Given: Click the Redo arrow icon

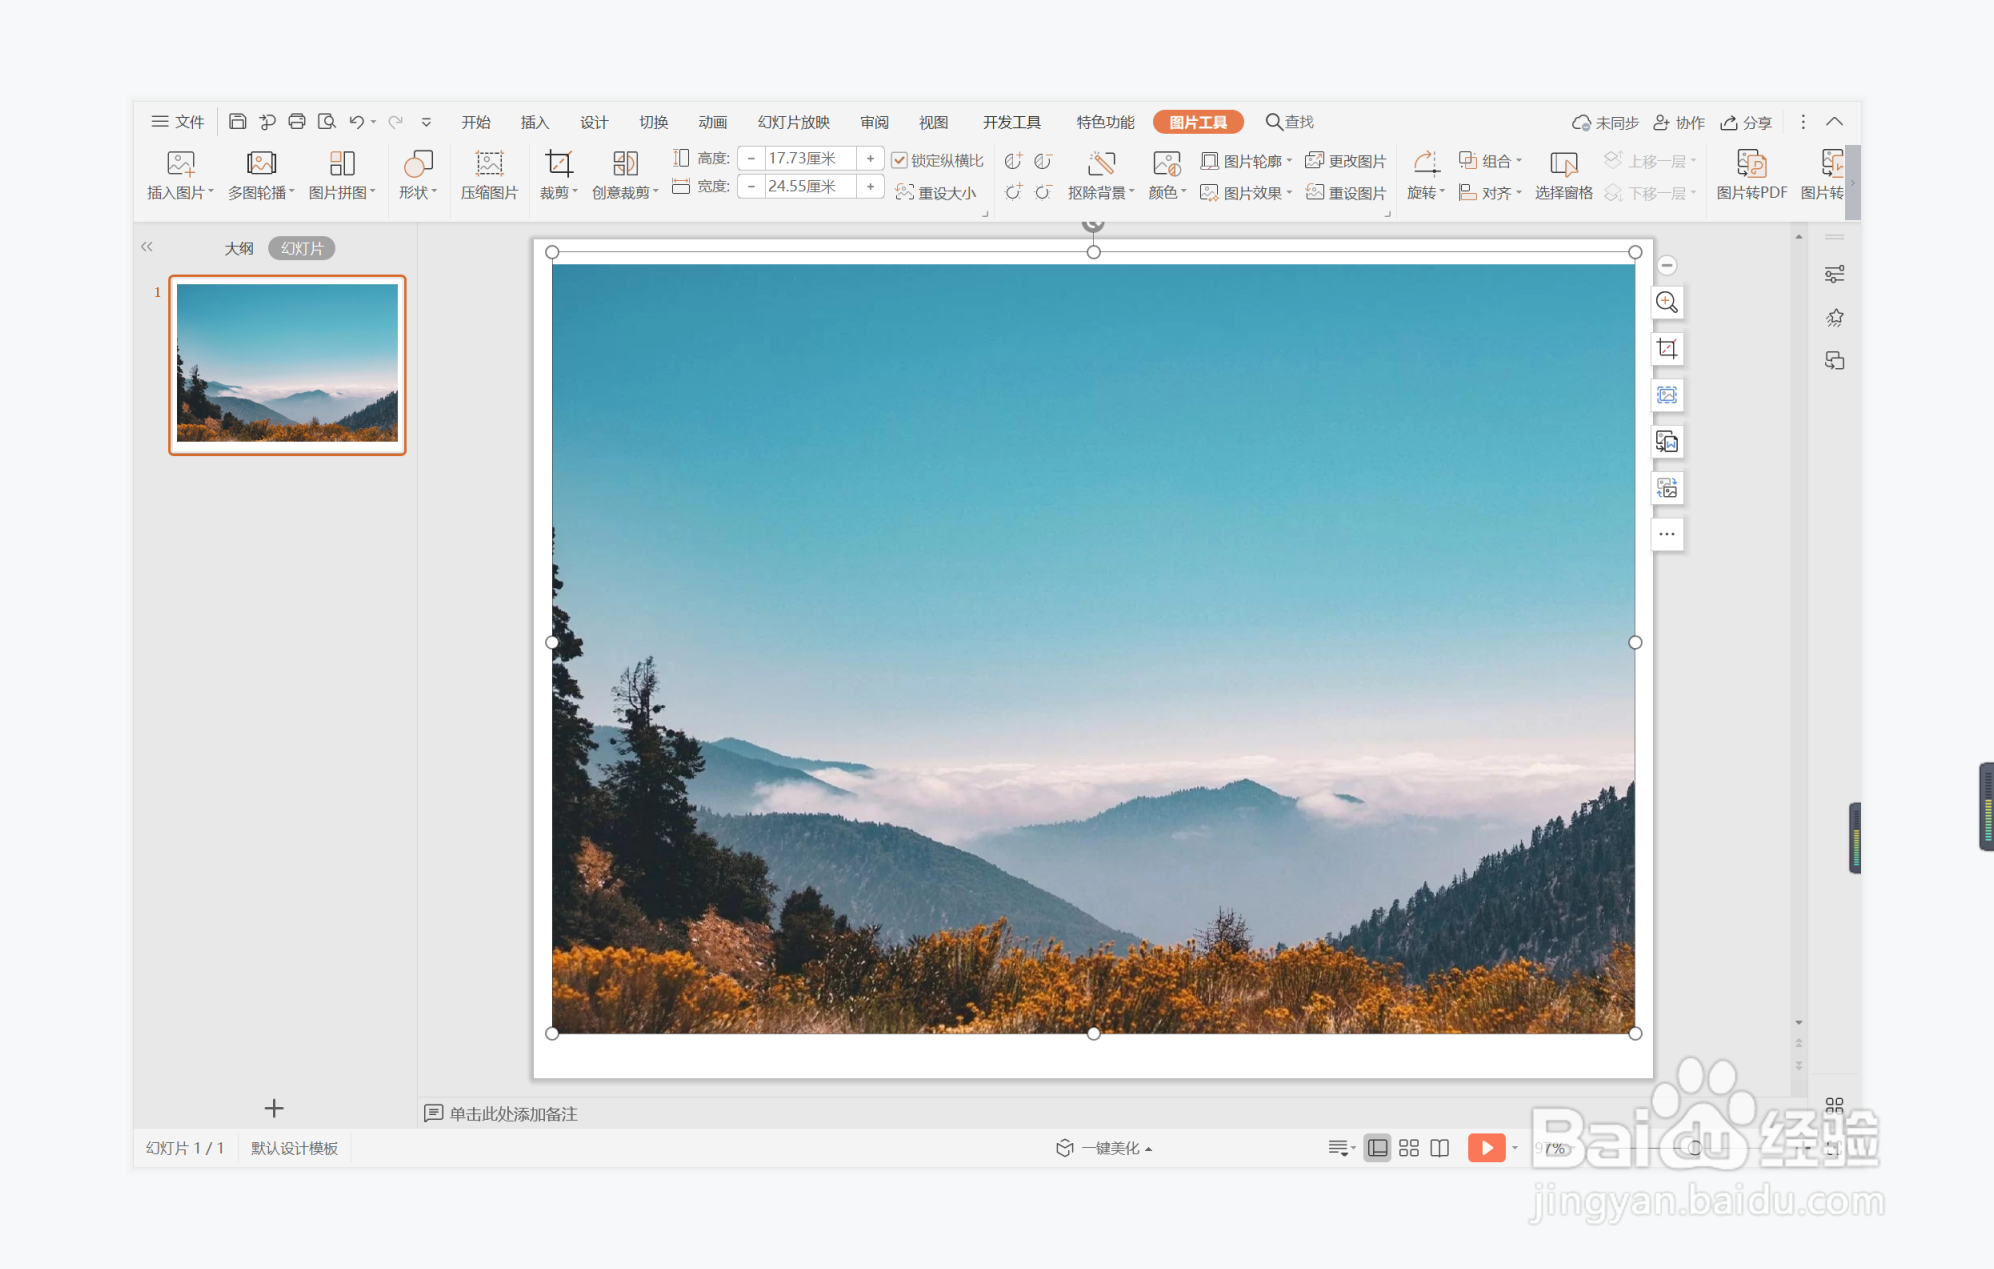Looking at the screenshot, I should point(396,122).
